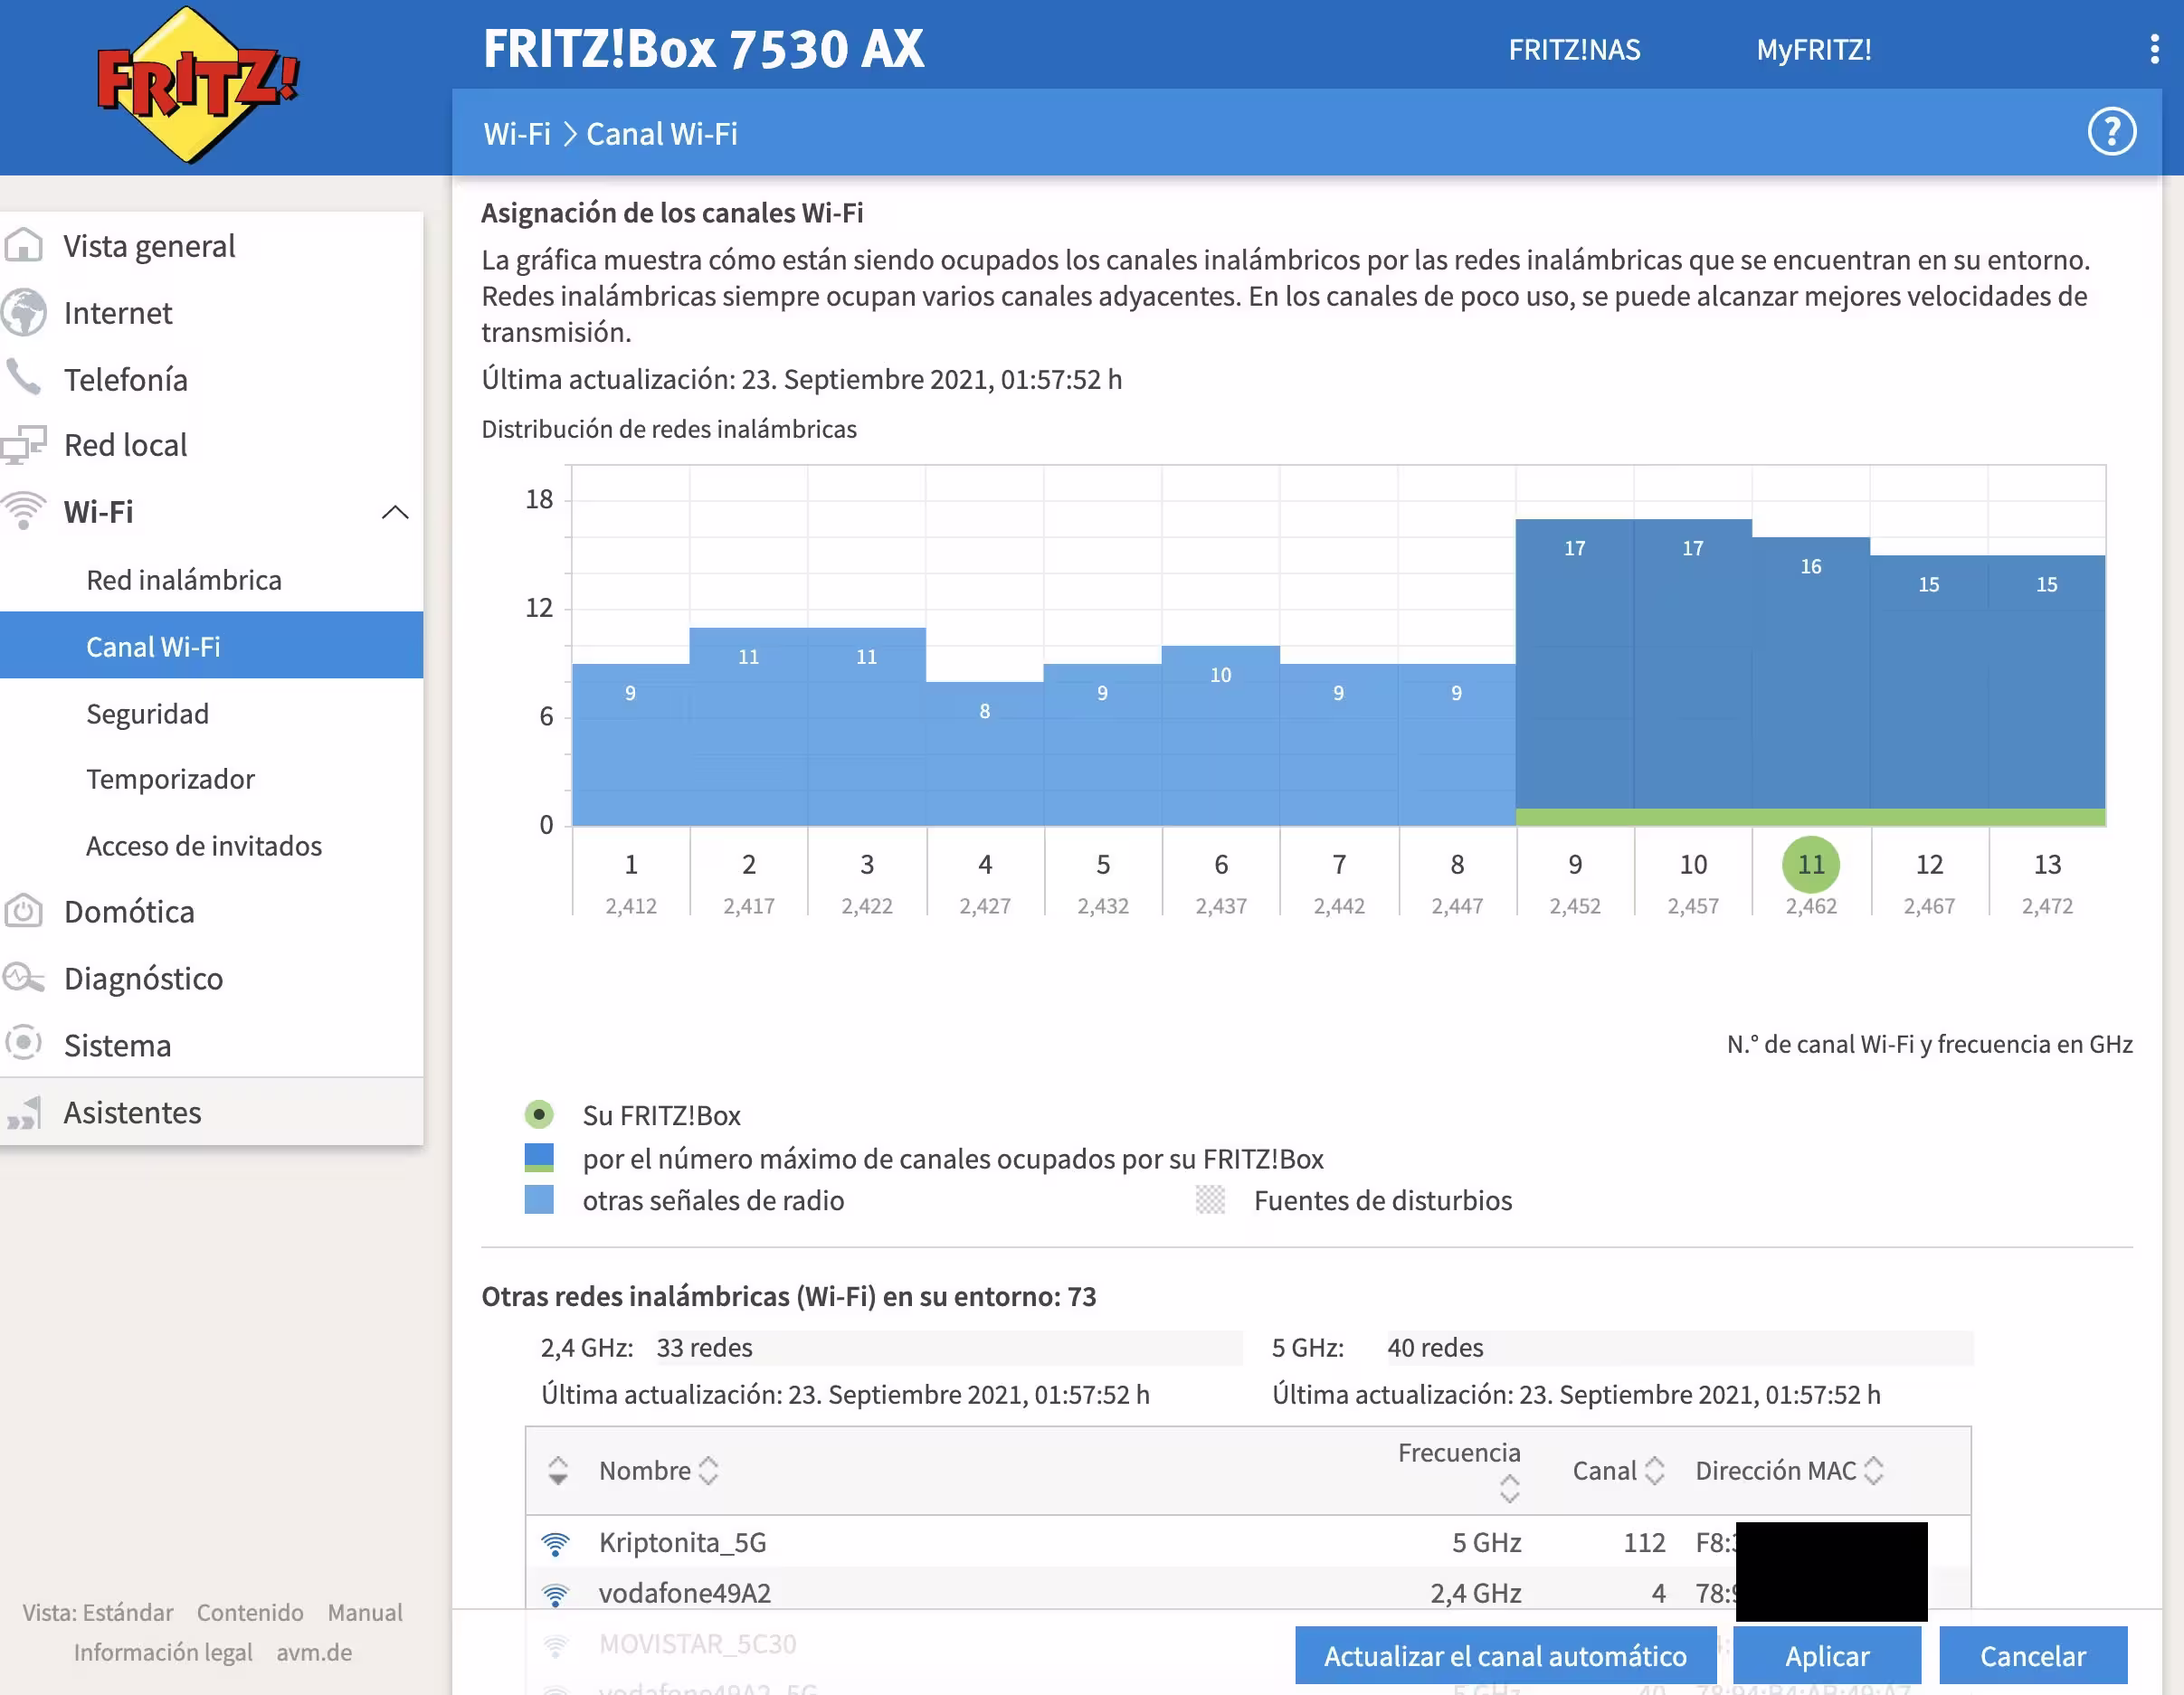Click the Wi-Fi icon beside vodafone49A2
This screenshot has width=2184, height=1695.
tap(555, 1594)
